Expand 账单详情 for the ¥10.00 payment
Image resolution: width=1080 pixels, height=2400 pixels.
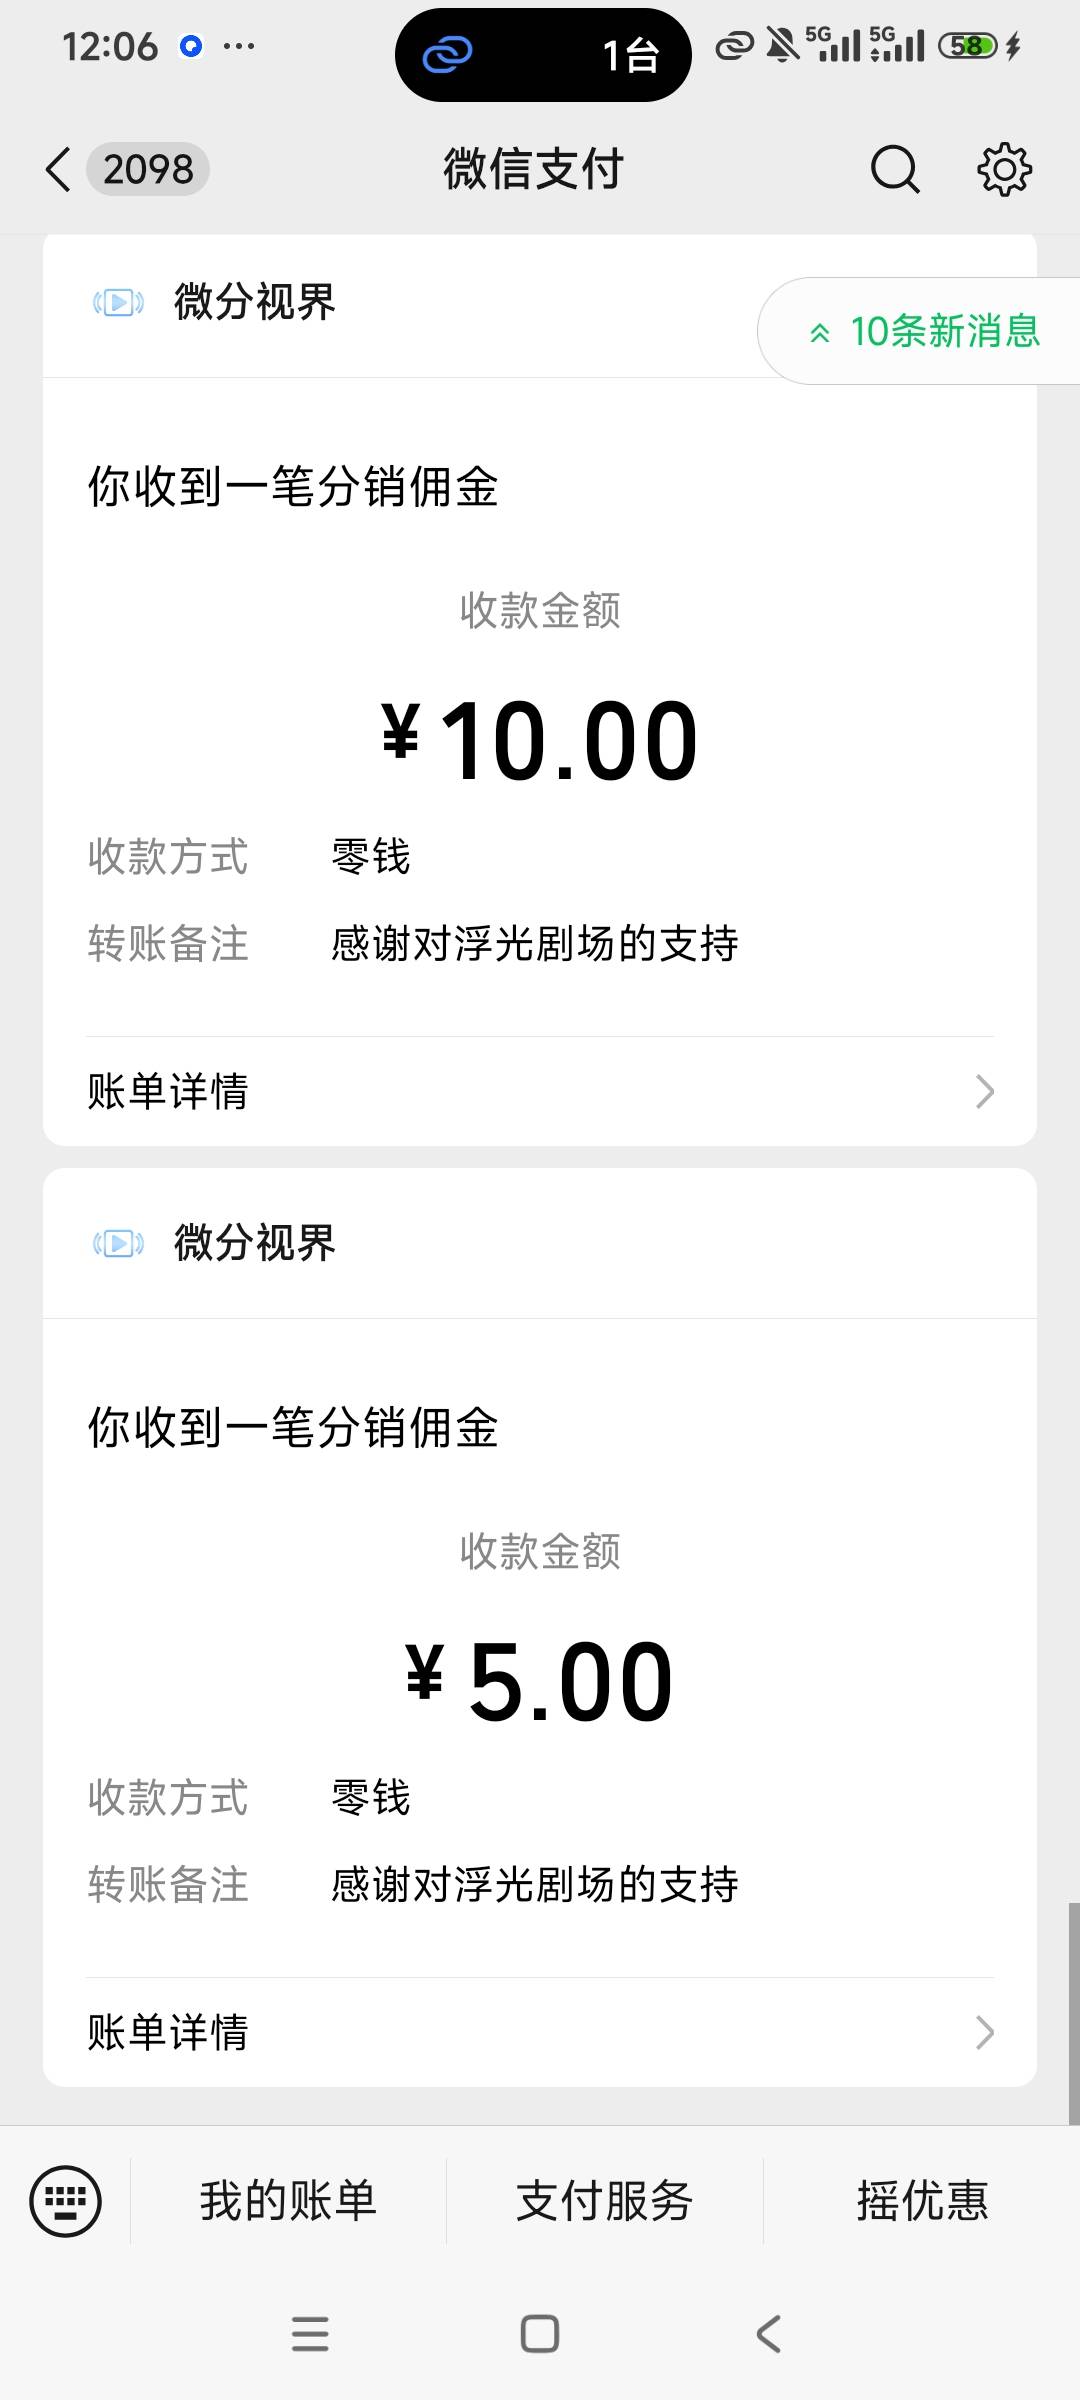[540, 1091]
